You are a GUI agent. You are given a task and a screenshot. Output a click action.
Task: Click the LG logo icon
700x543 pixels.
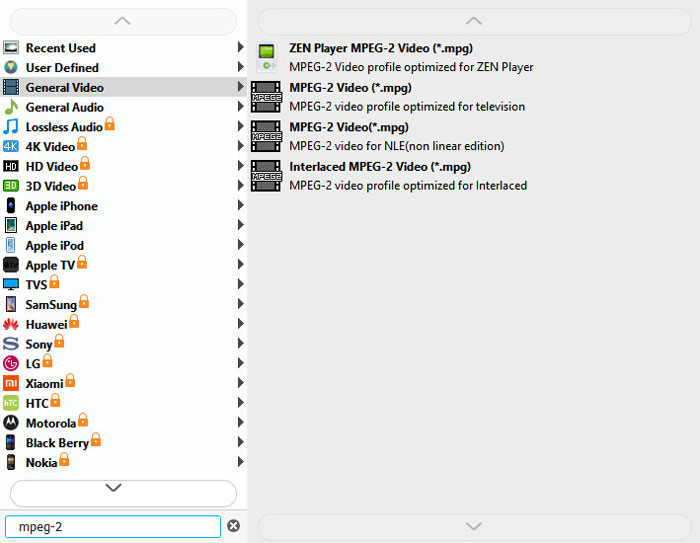11,363
